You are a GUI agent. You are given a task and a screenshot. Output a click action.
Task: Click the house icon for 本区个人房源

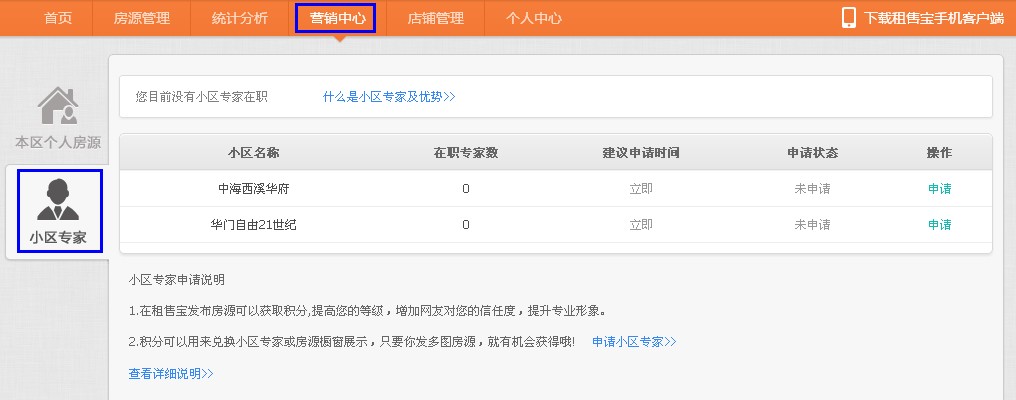point(58,107)
